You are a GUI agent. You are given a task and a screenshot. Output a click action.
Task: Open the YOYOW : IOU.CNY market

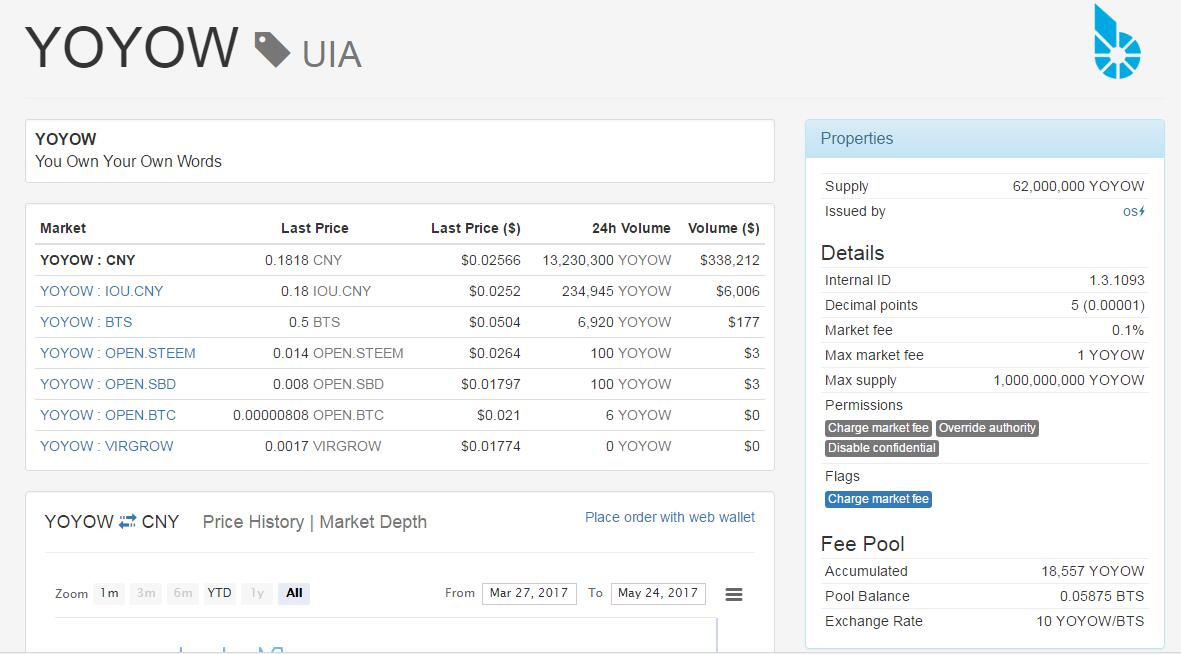(x=102, y=291)
